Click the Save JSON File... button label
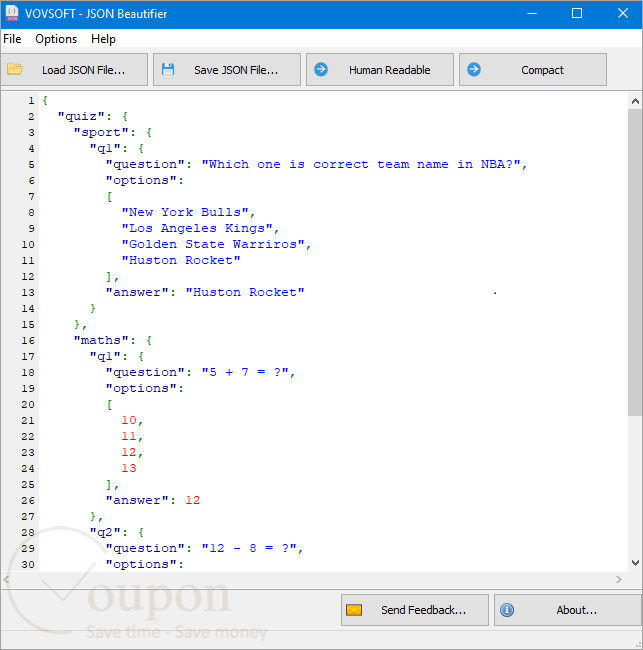 [236, 70]
